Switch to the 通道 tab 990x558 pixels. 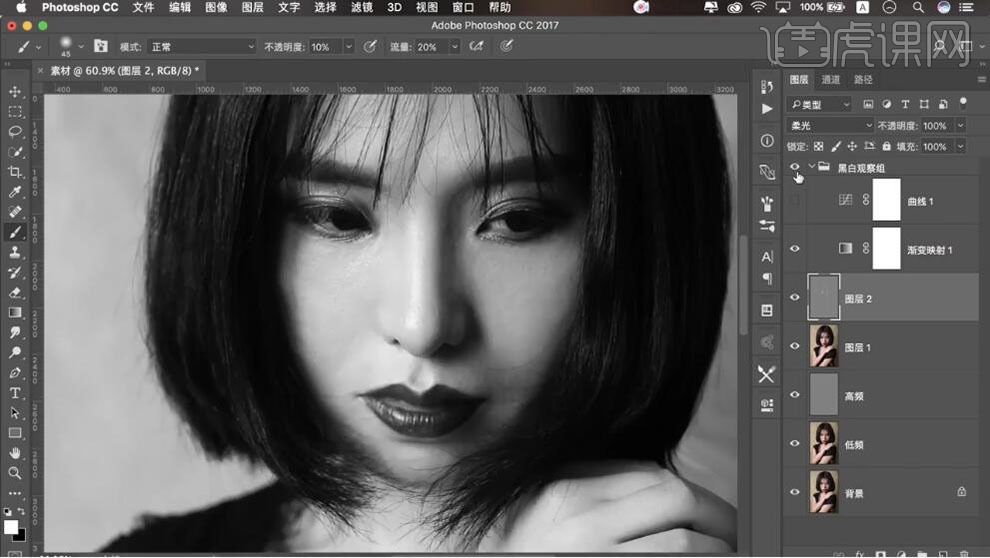831,80
